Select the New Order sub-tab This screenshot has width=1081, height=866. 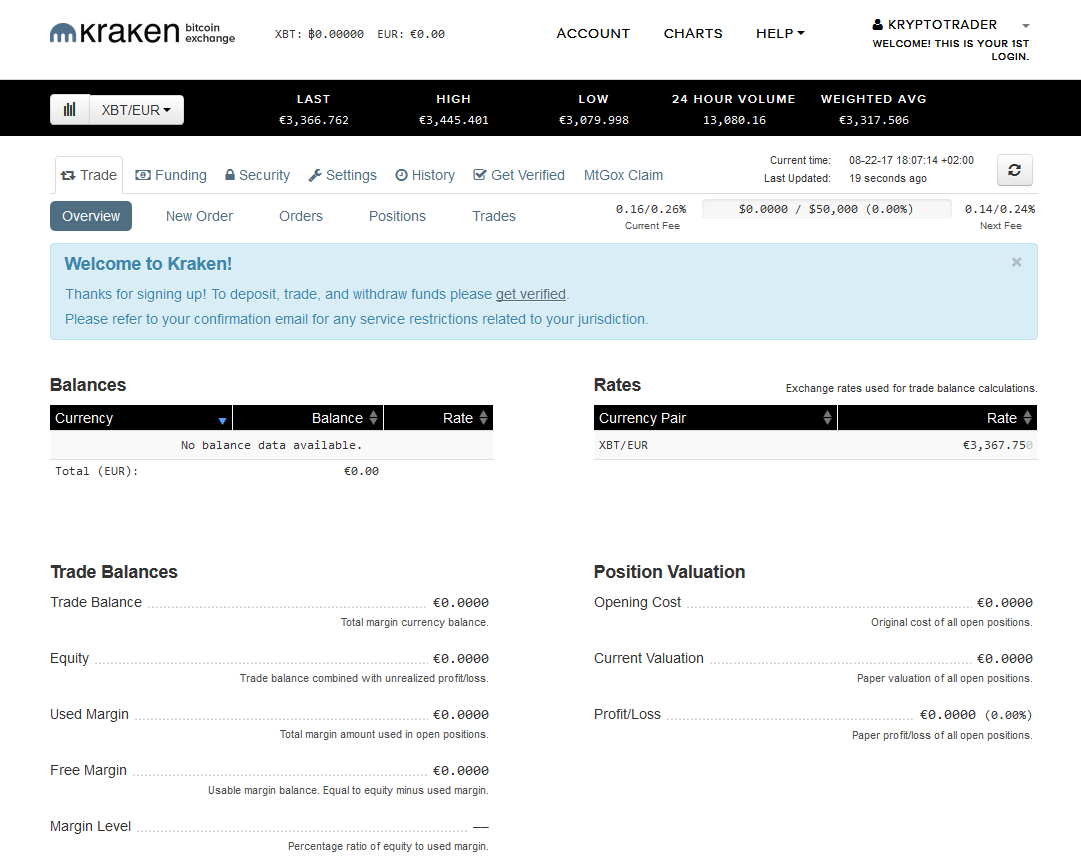tap(199, 216)
